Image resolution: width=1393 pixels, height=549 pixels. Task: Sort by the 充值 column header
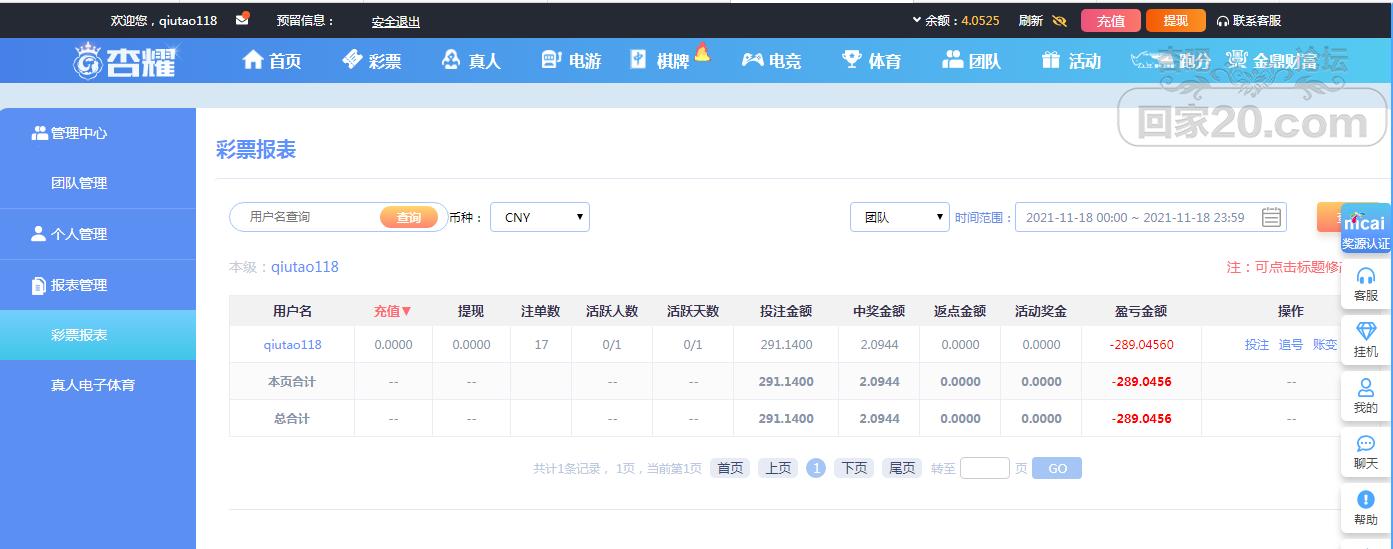(393, 311)
